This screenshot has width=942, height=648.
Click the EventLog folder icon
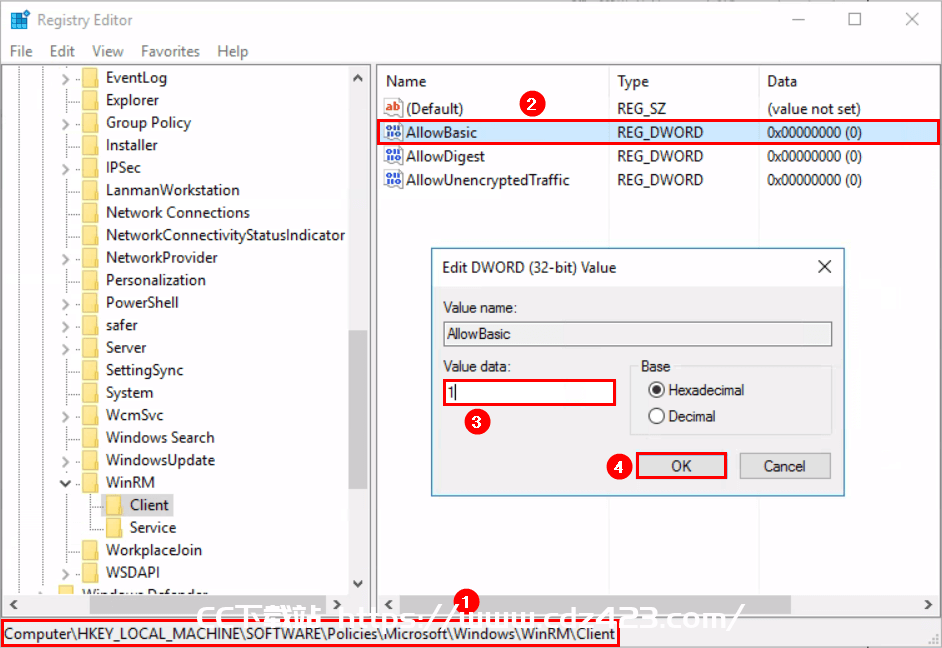[90, 78]
